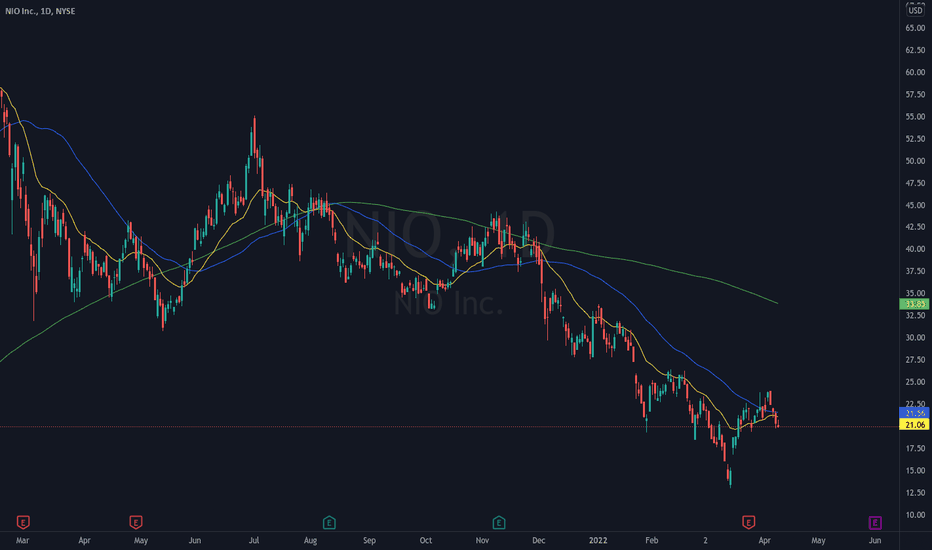Open the teal earnings marker near Nov
This screenshot has width=932, height=550.
tap(499, 523)
